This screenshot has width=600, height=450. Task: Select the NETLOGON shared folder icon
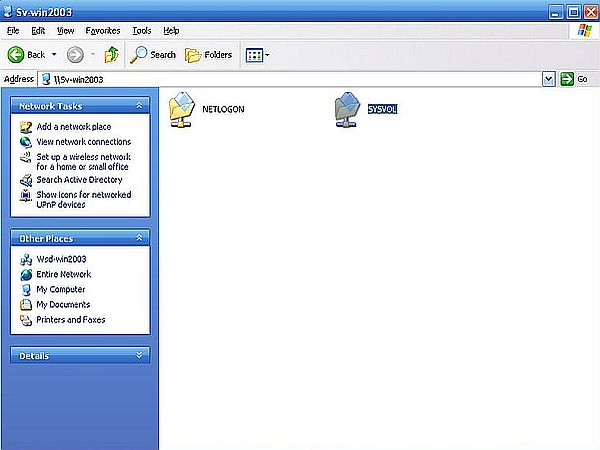(x=182, y=109)
